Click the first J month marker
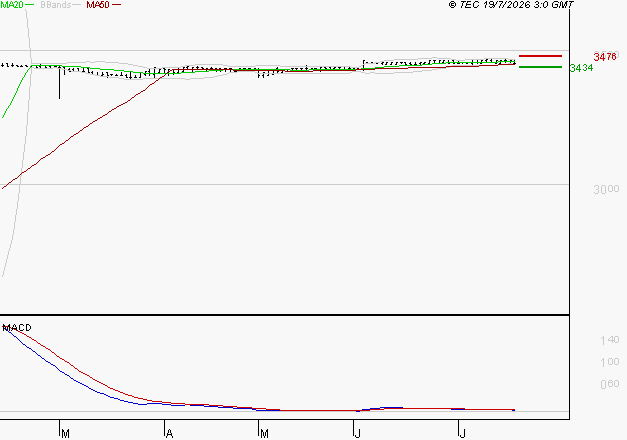Viewport: 627px width, 440px height. coord(358,434)
